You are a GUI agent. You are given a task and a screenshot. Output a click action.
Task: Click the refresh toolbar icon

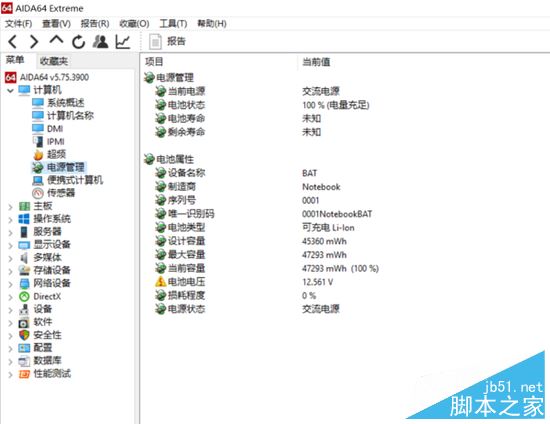(x=79, y=42)
